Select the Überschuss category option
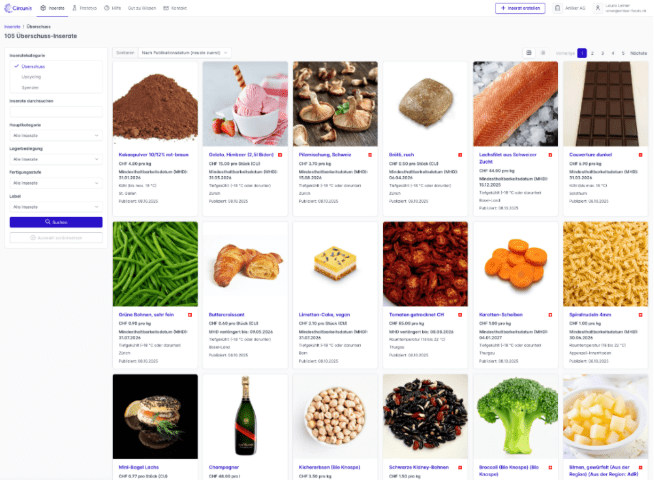 click(x=33, y=66)
